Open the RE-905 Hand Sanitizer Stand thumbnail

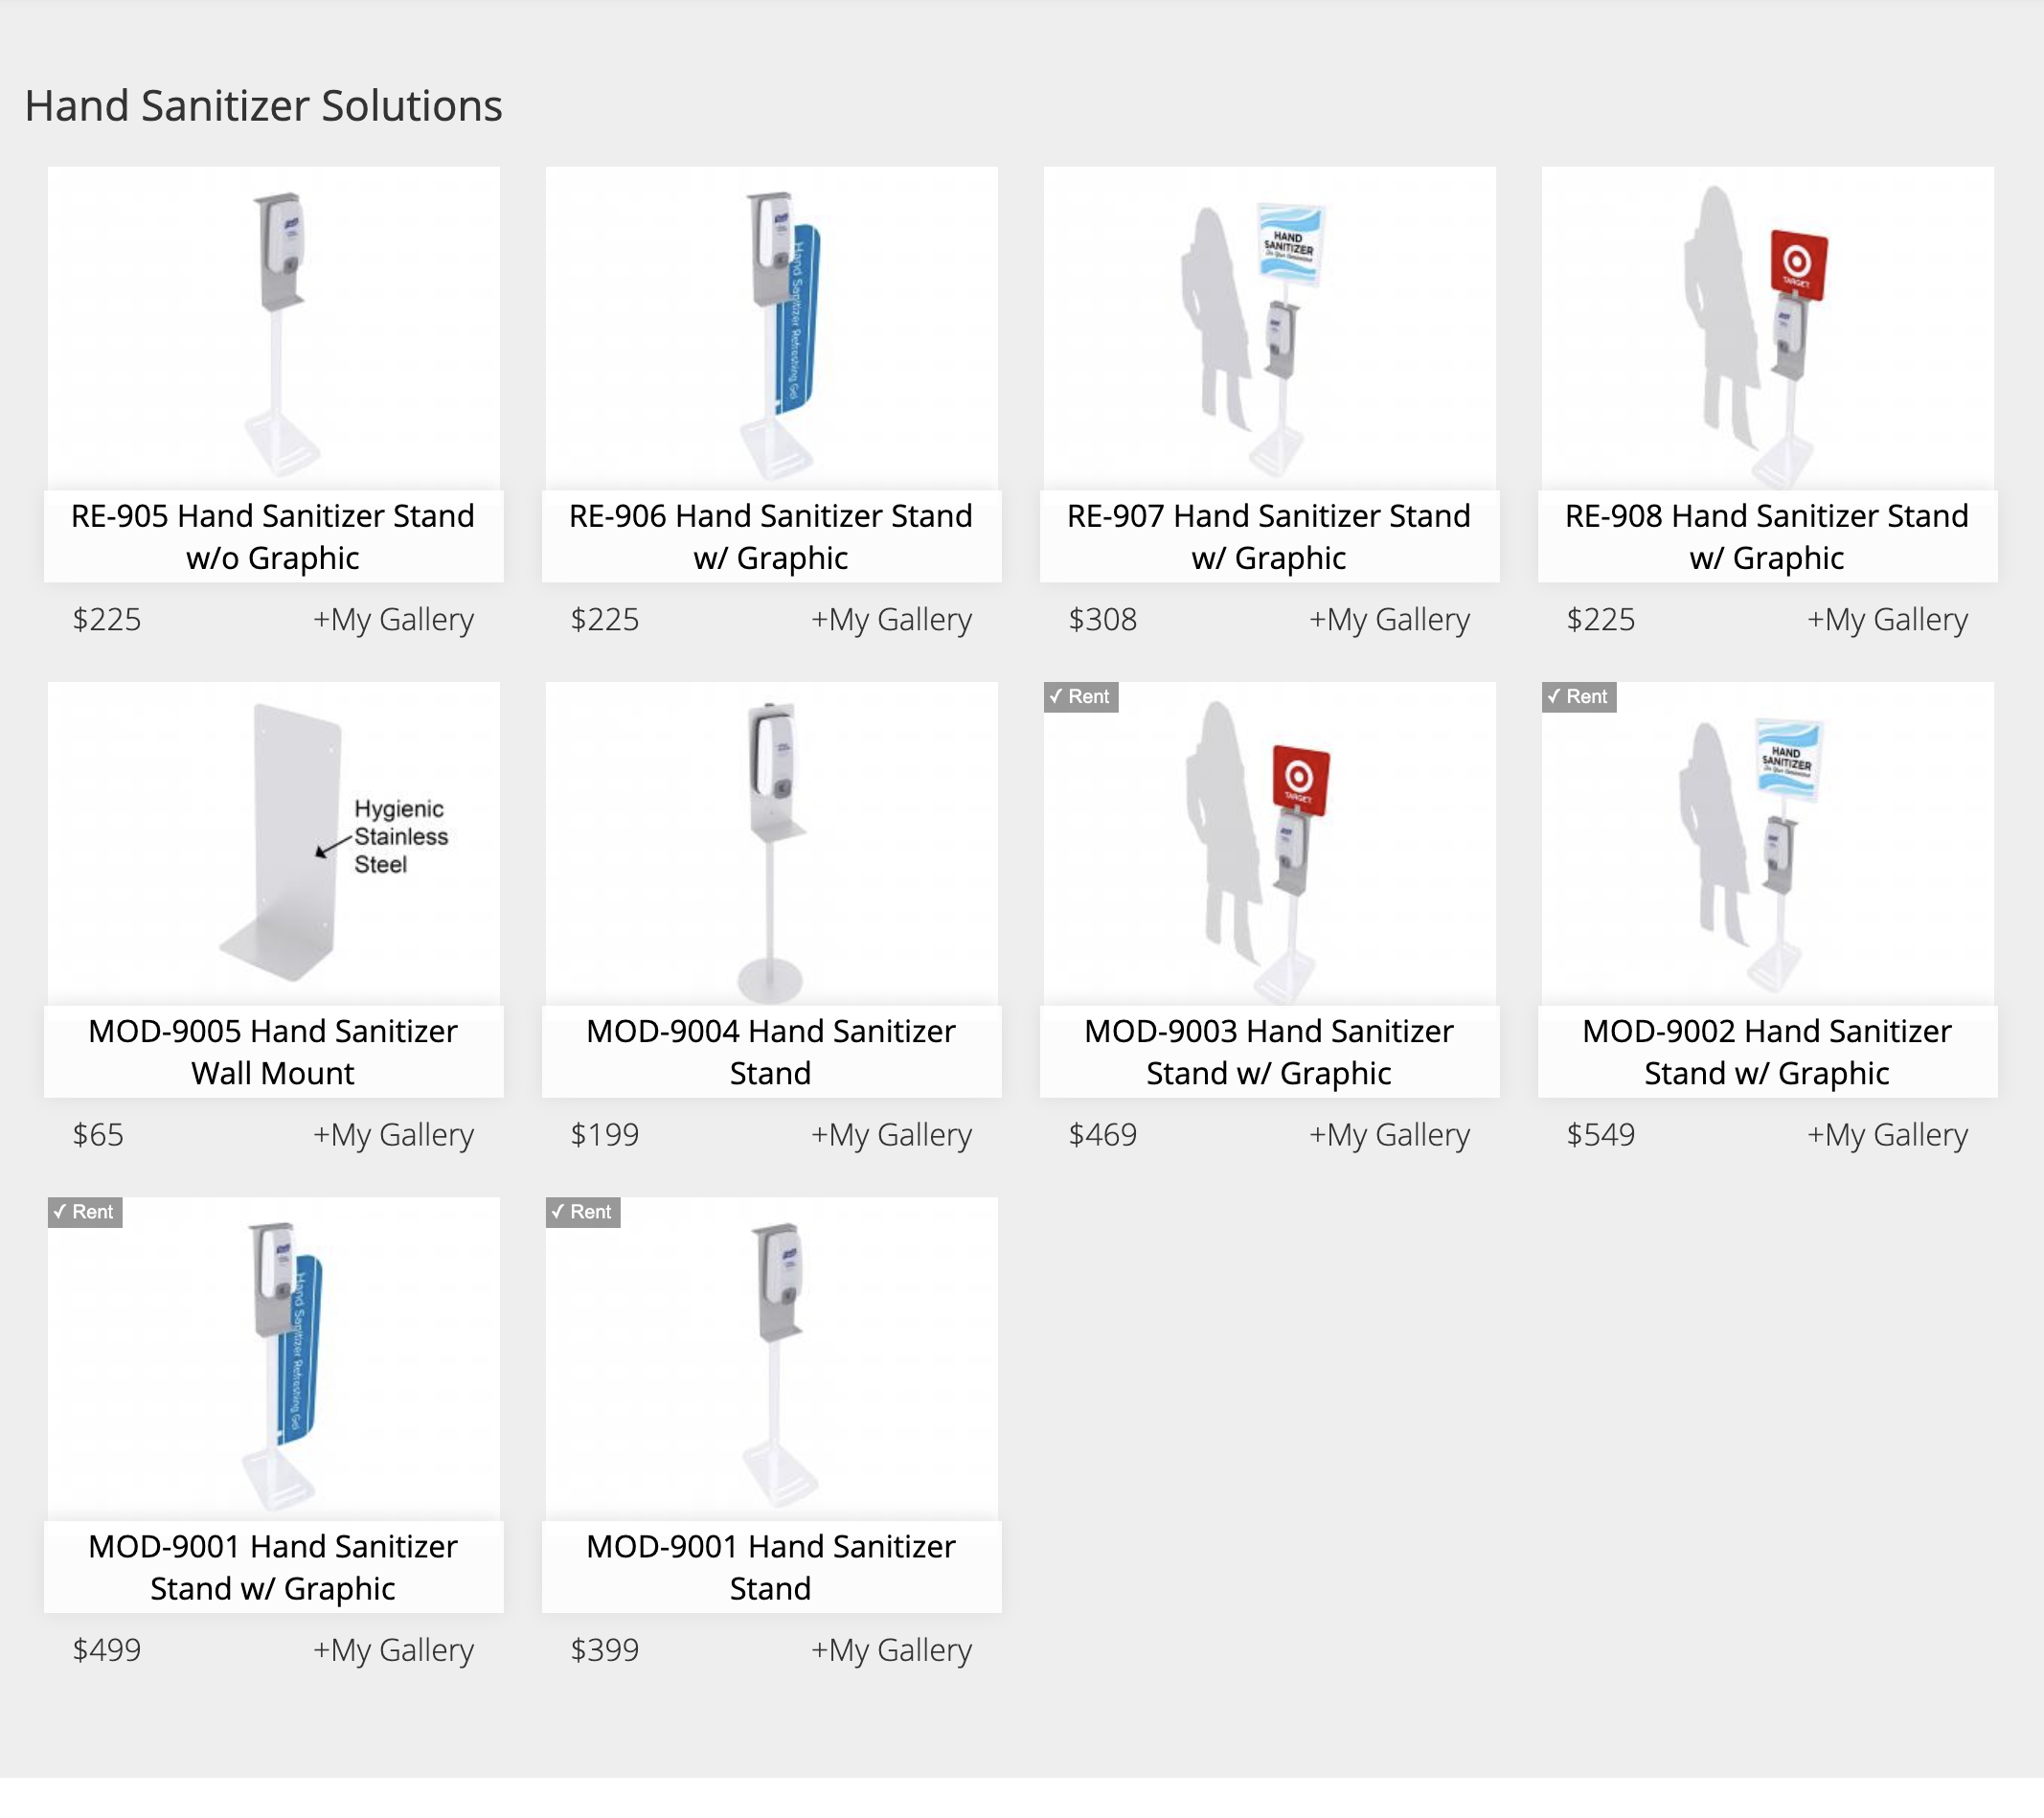[x=273, y=328]
